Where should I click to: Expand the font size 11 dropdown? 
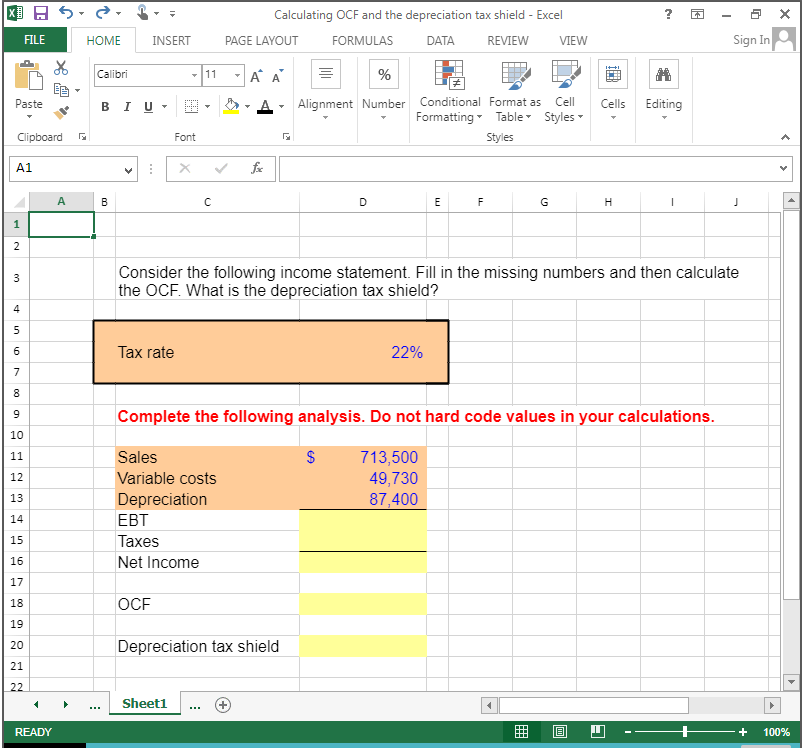pyautogui.click(x=238, y=75)
